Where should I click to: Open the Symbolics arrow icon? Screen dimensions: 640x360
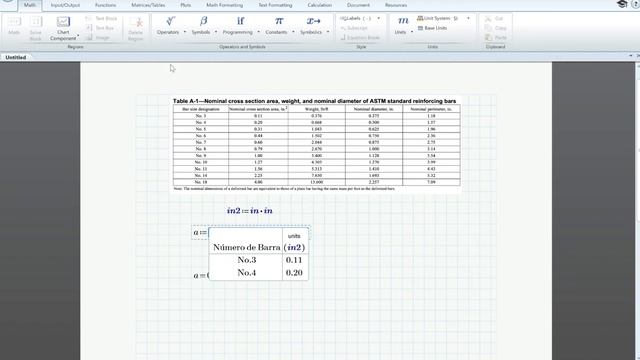pos(313,21)
